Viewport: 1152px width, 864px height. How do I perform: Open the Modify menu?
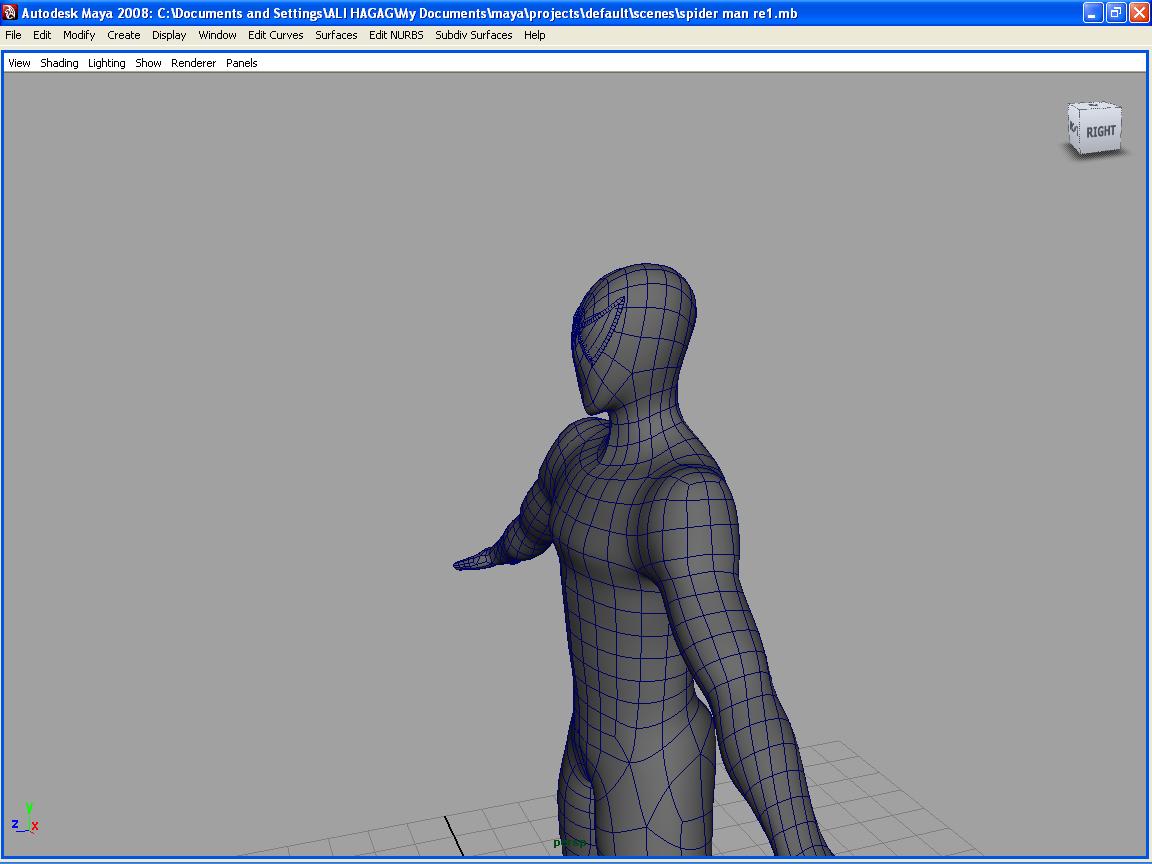tap(79, 35)
